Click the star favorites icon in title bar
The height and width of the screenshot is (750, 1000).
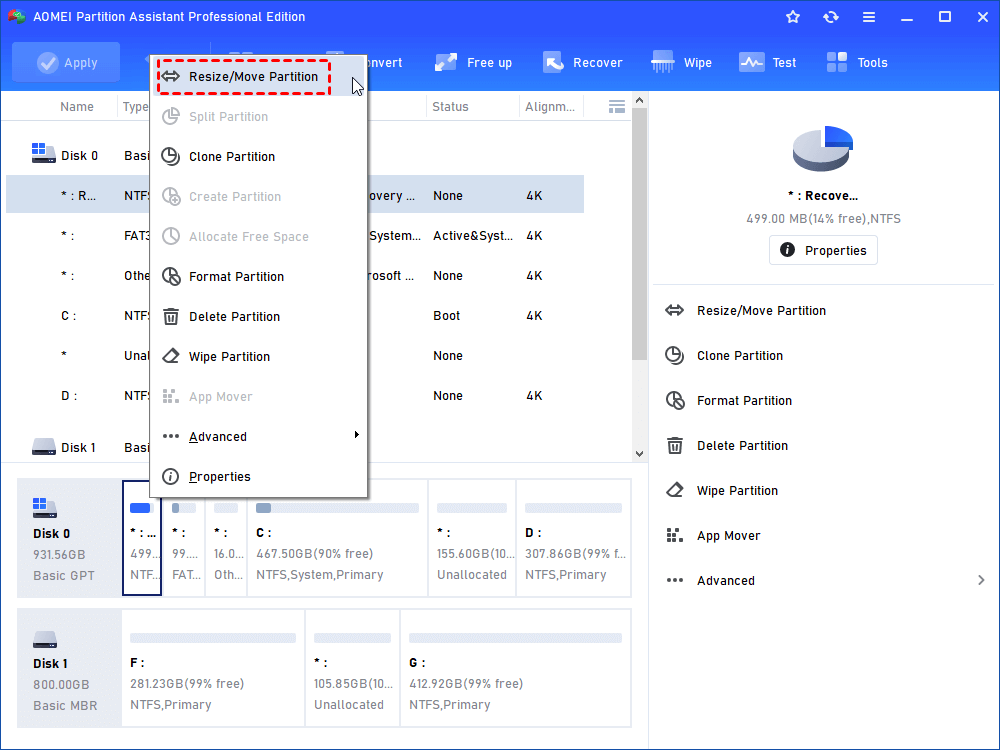click(x=793, y=17)
